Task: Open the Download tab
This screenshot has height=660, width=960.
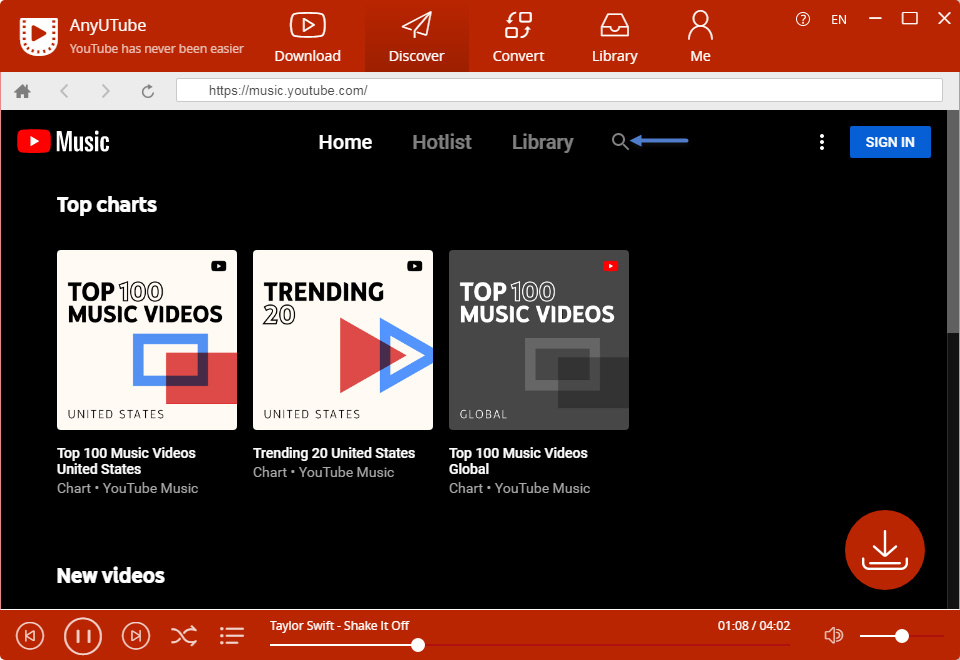Action: tap(307, 38)
